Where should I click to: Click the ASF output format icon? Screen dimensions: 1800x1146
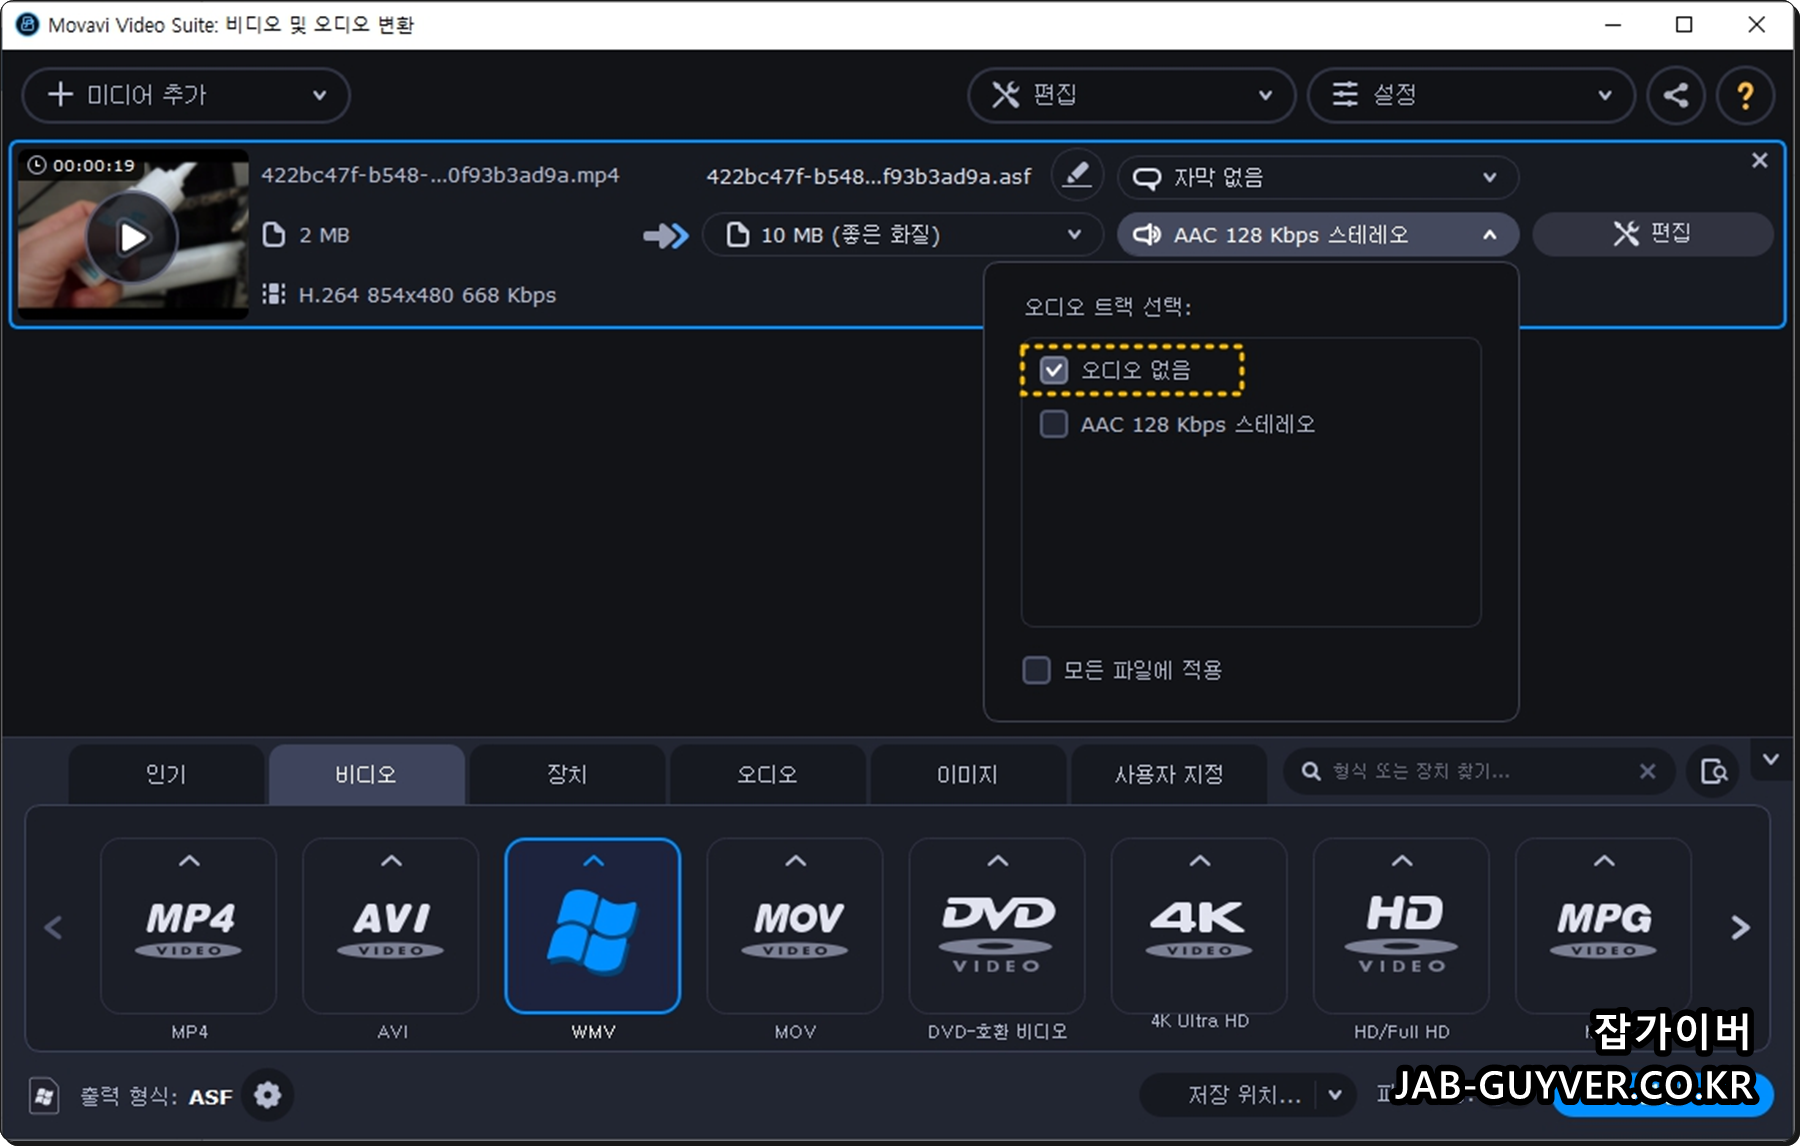pos(44,1096)
